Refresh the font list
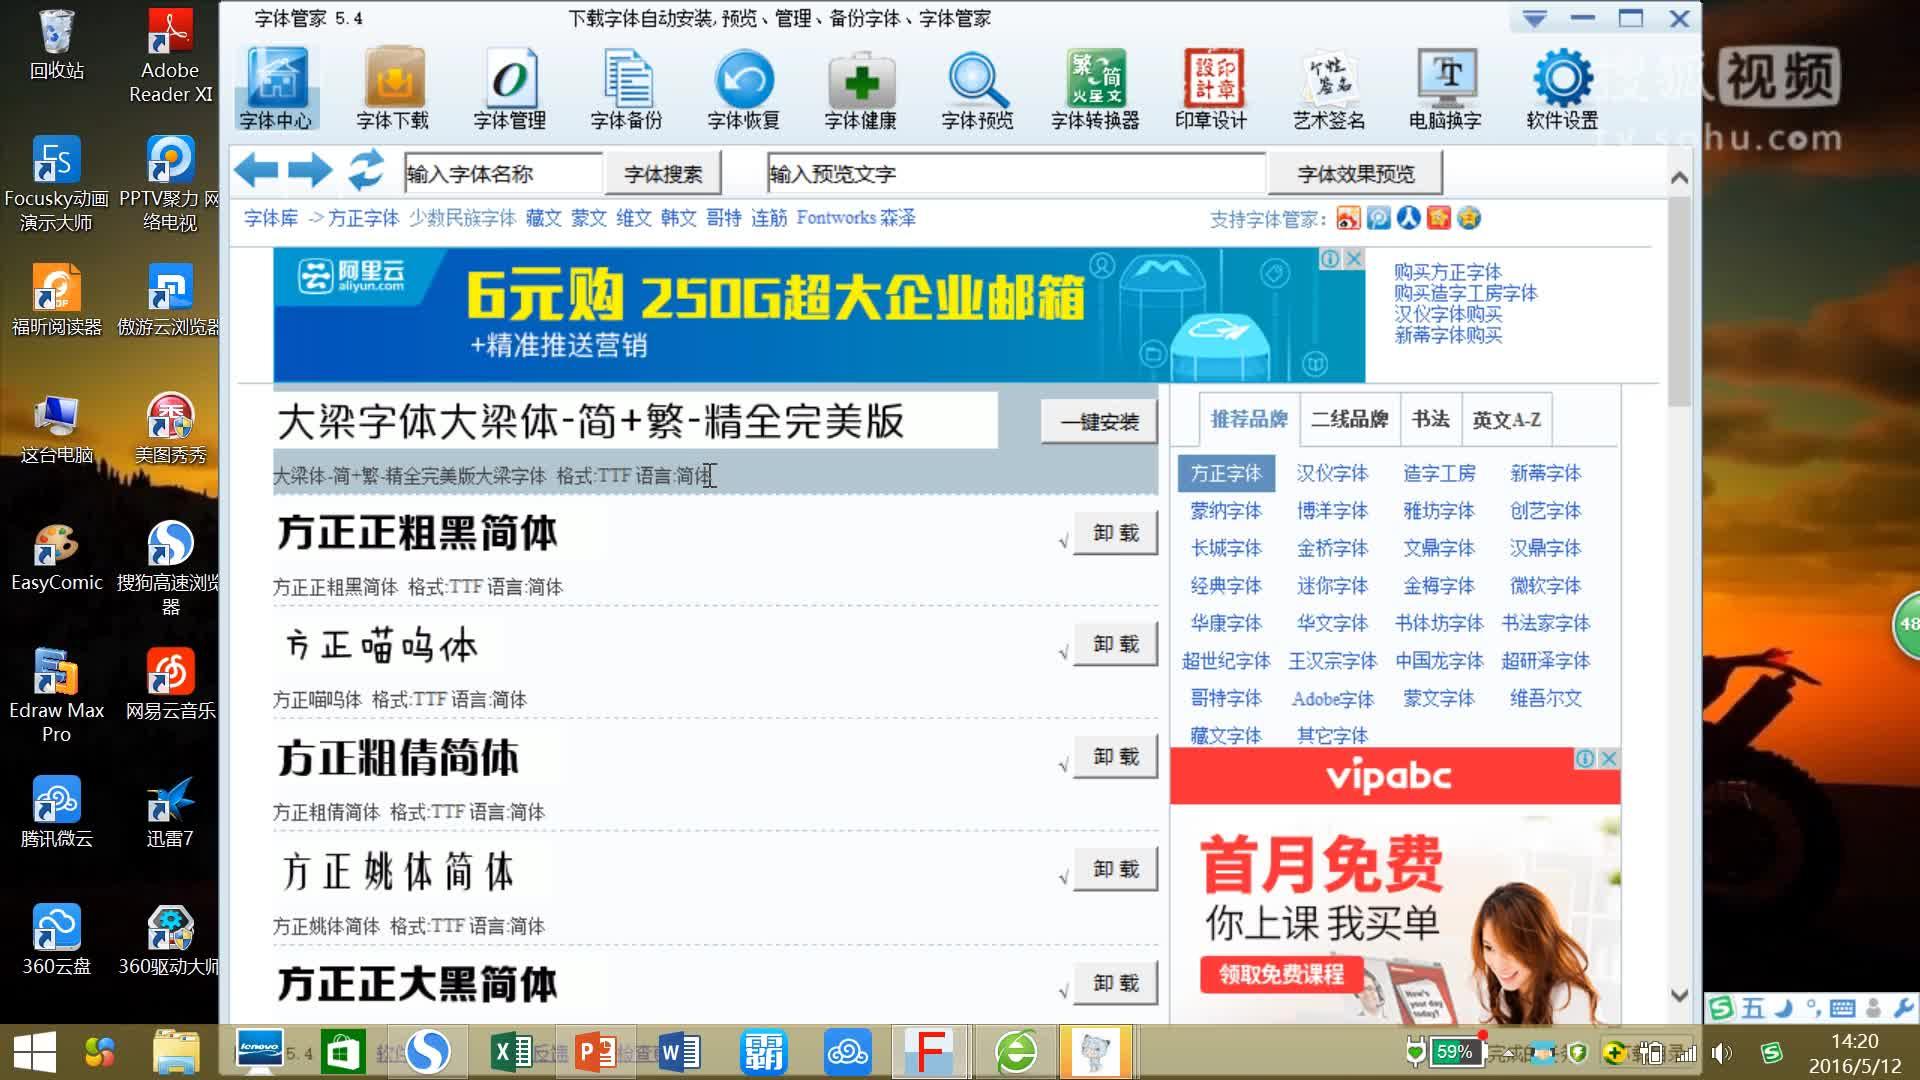Image resolution: width=1920 pixels, height=1080 pixels. (x=366, y=171)
